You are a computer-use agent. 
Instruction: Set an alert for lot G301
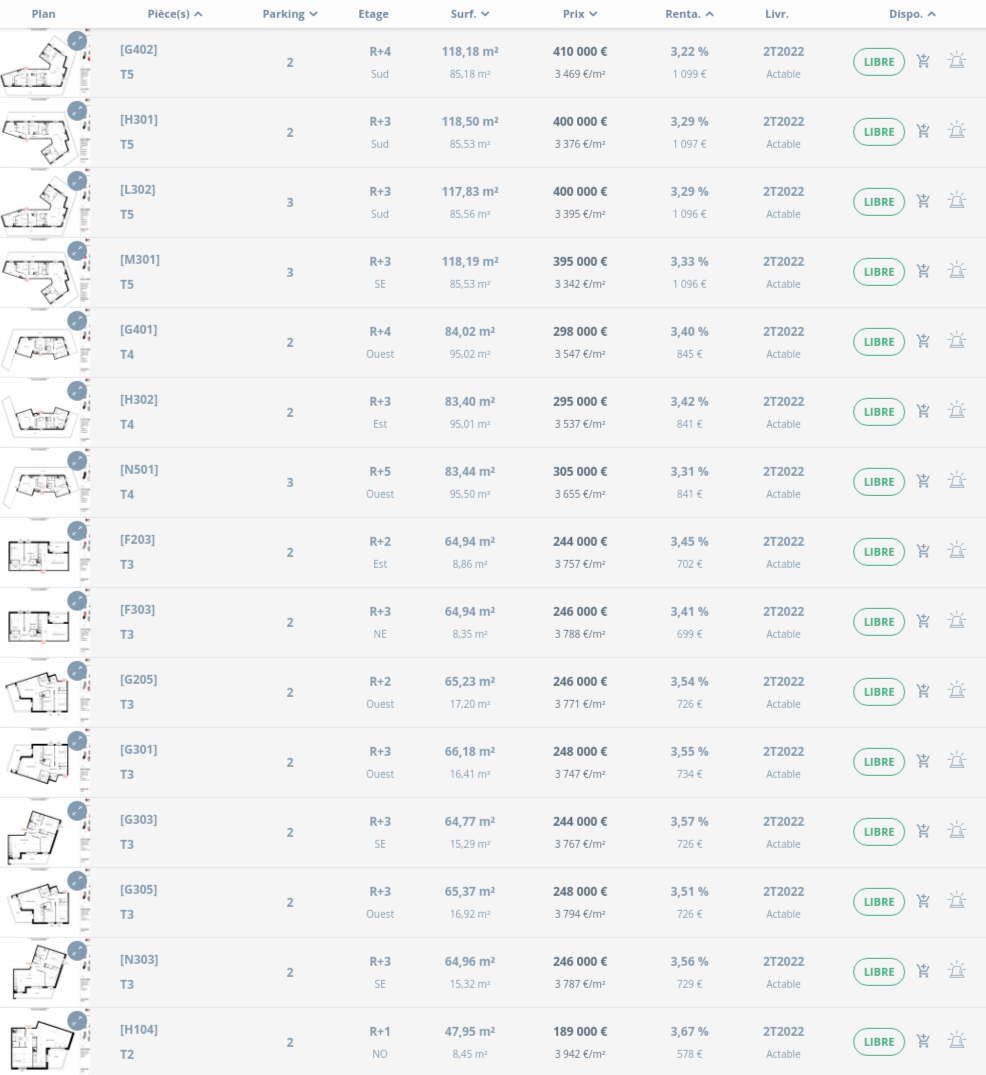coord(956,761)
